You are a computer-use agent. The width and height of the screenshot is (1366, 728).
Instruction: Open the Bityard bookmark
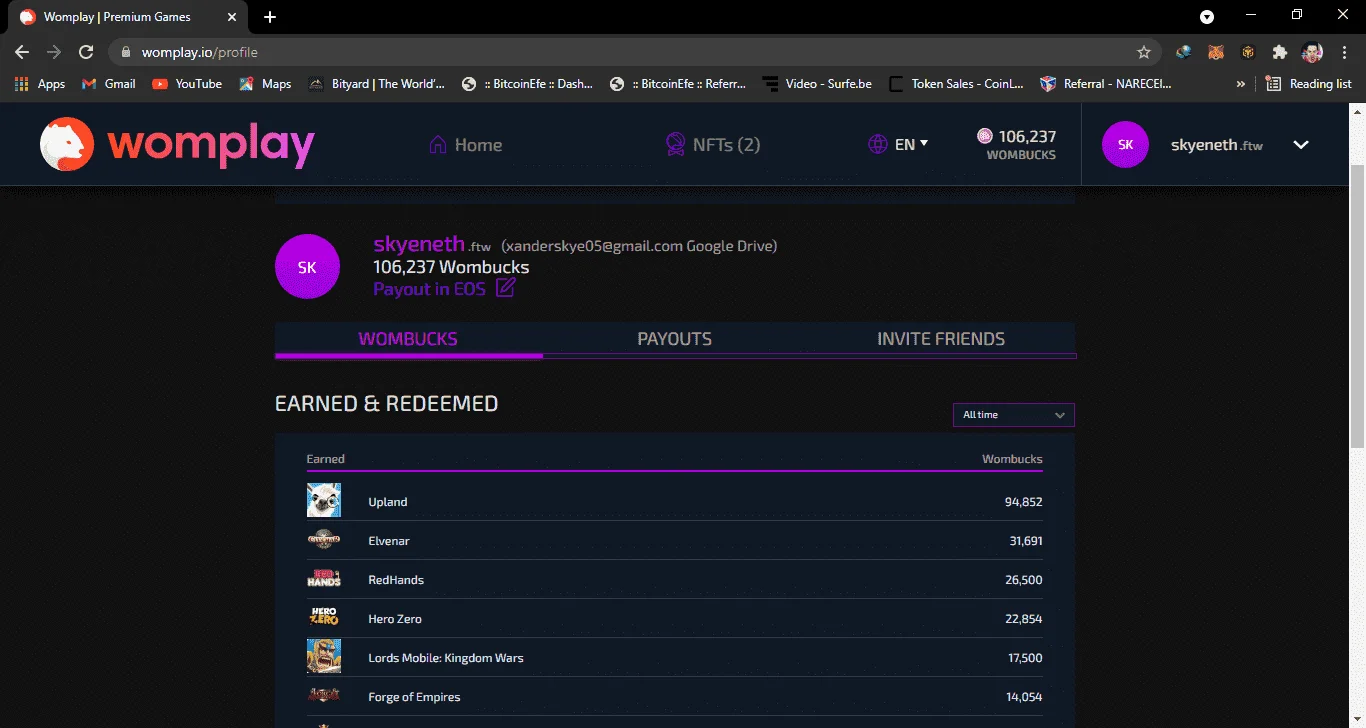click(376, 84)
